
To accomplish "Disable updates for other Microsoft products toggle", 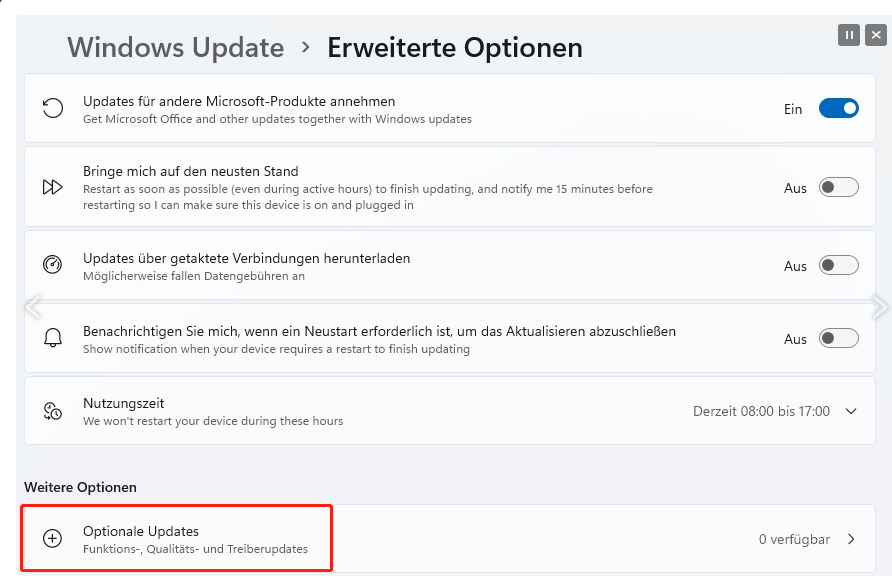I will 838,109.
